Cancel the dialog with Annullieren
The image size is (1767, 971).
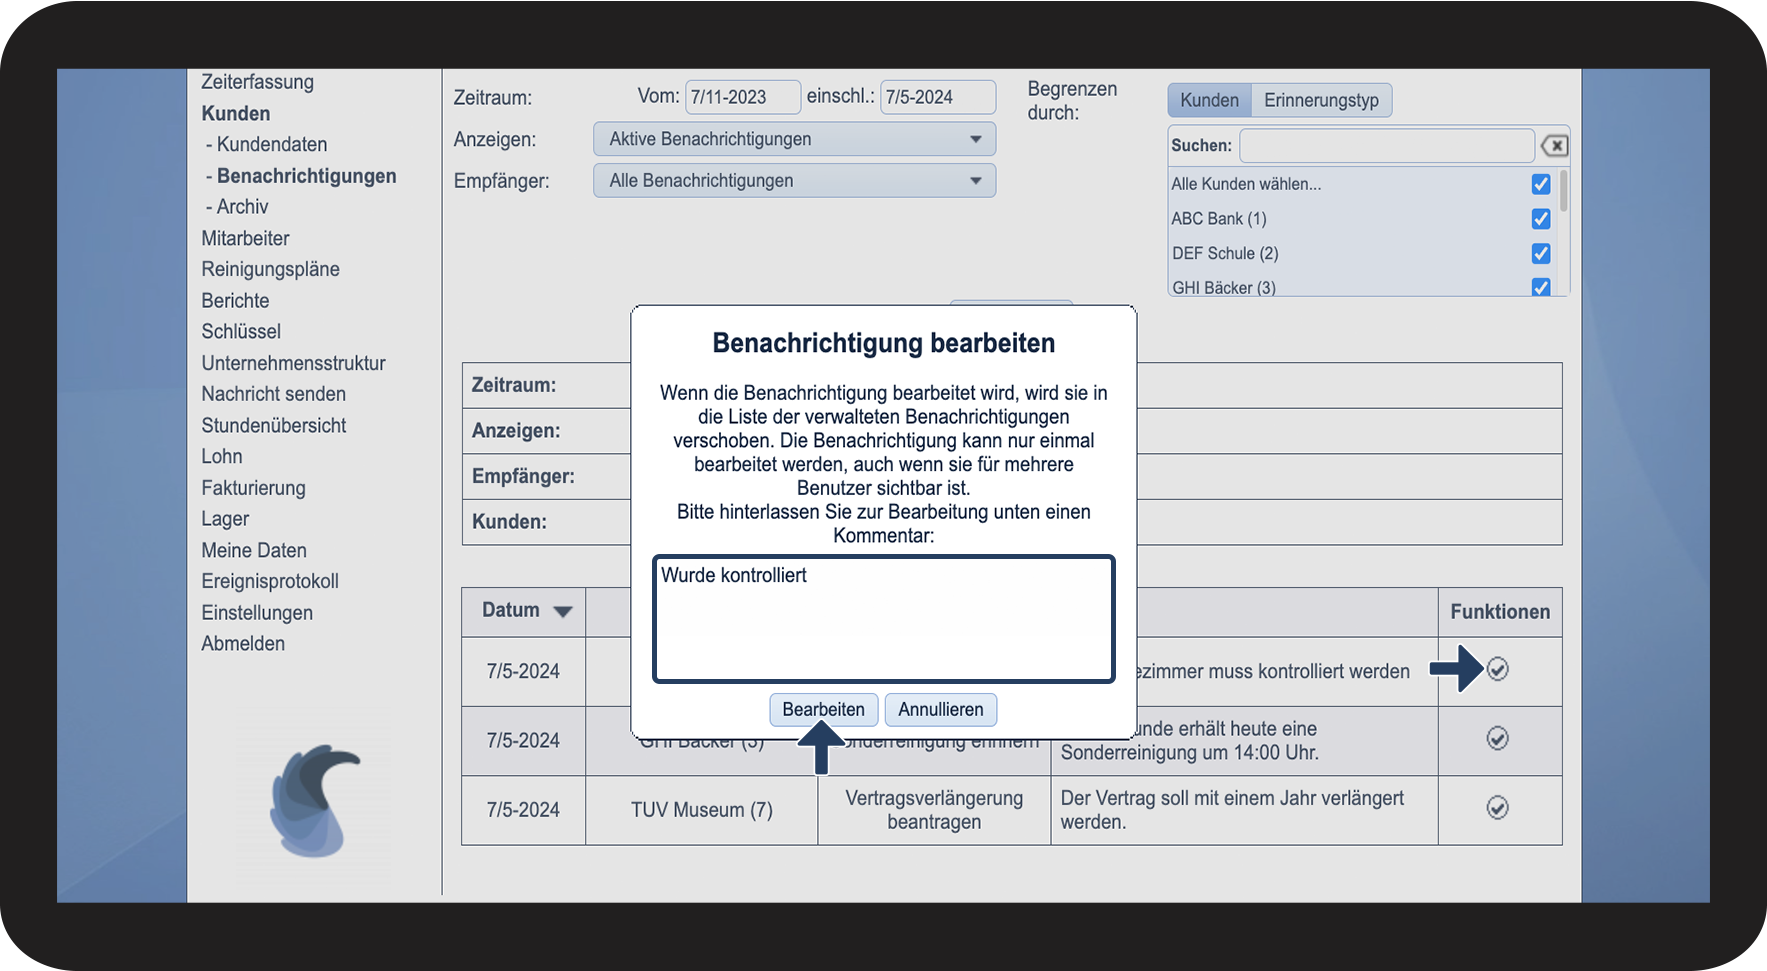[940, 710]
